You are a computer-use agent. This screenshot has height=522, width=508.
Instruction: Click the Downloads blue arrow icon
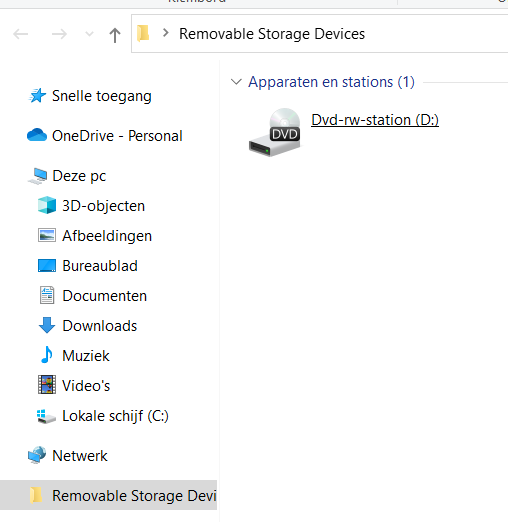coord(47,325)
